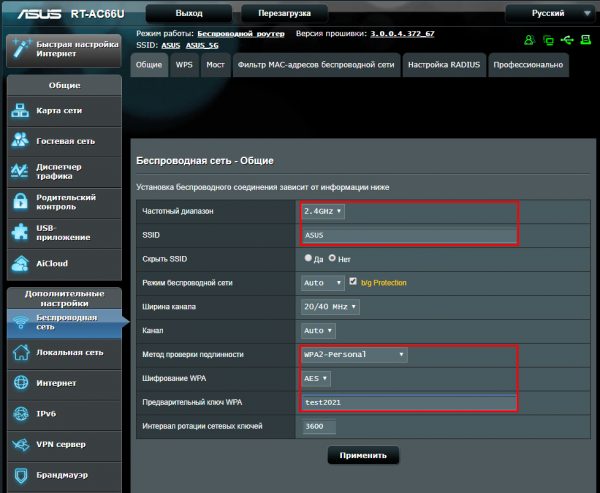Switch to the WPS tab
Viewport: 600px width, 493px height.
point(184,65)
